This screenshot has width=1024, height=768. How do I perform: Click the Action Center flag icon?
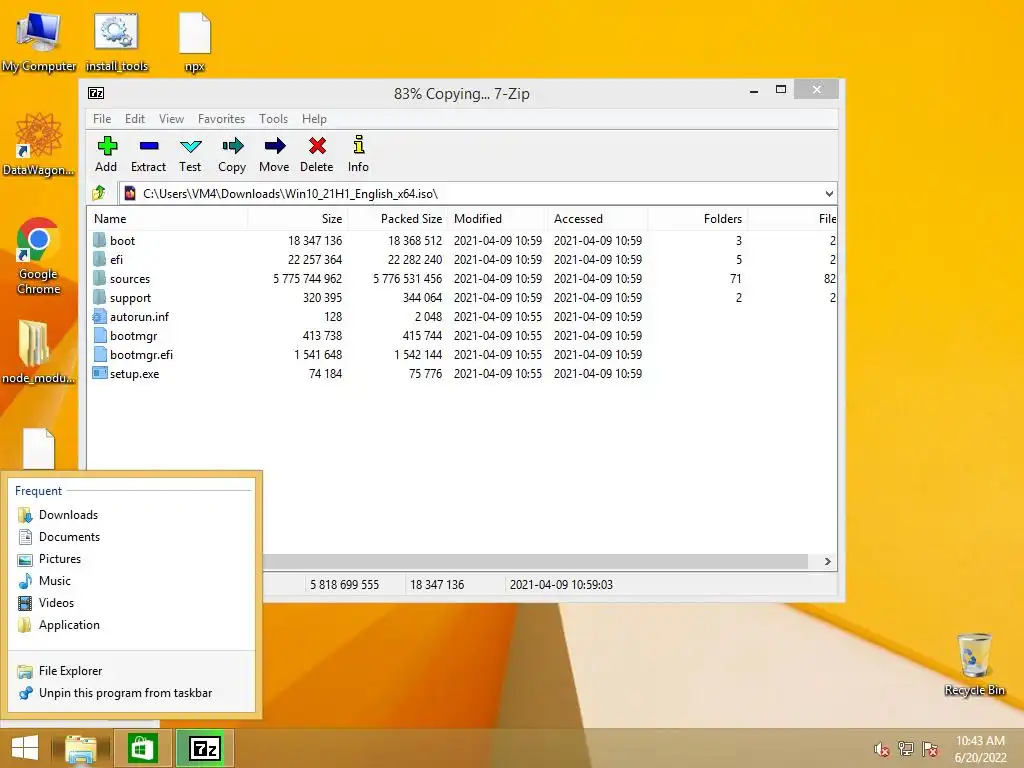click(x=930, y=749)
